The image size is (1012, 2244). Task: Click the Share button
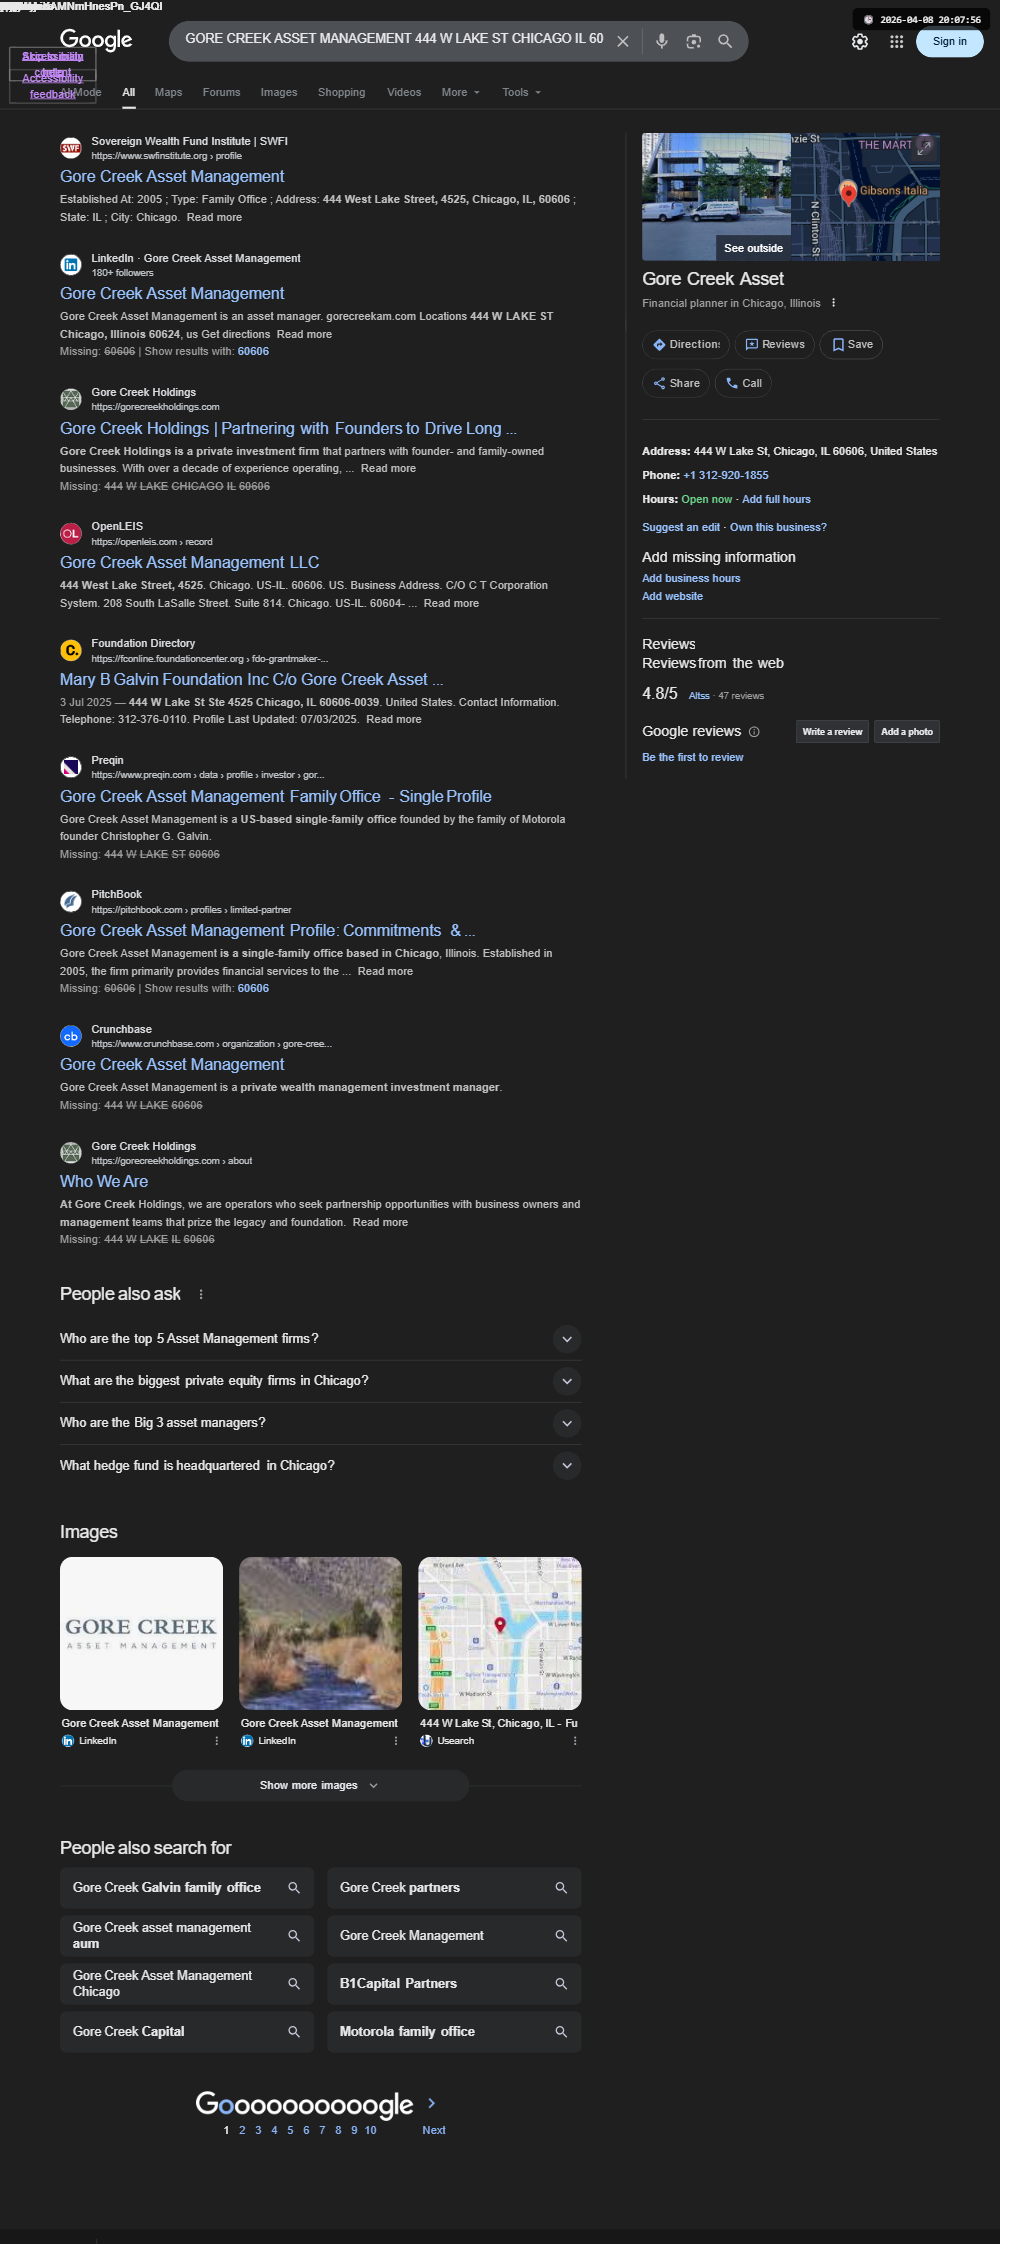tap(676, 383)
